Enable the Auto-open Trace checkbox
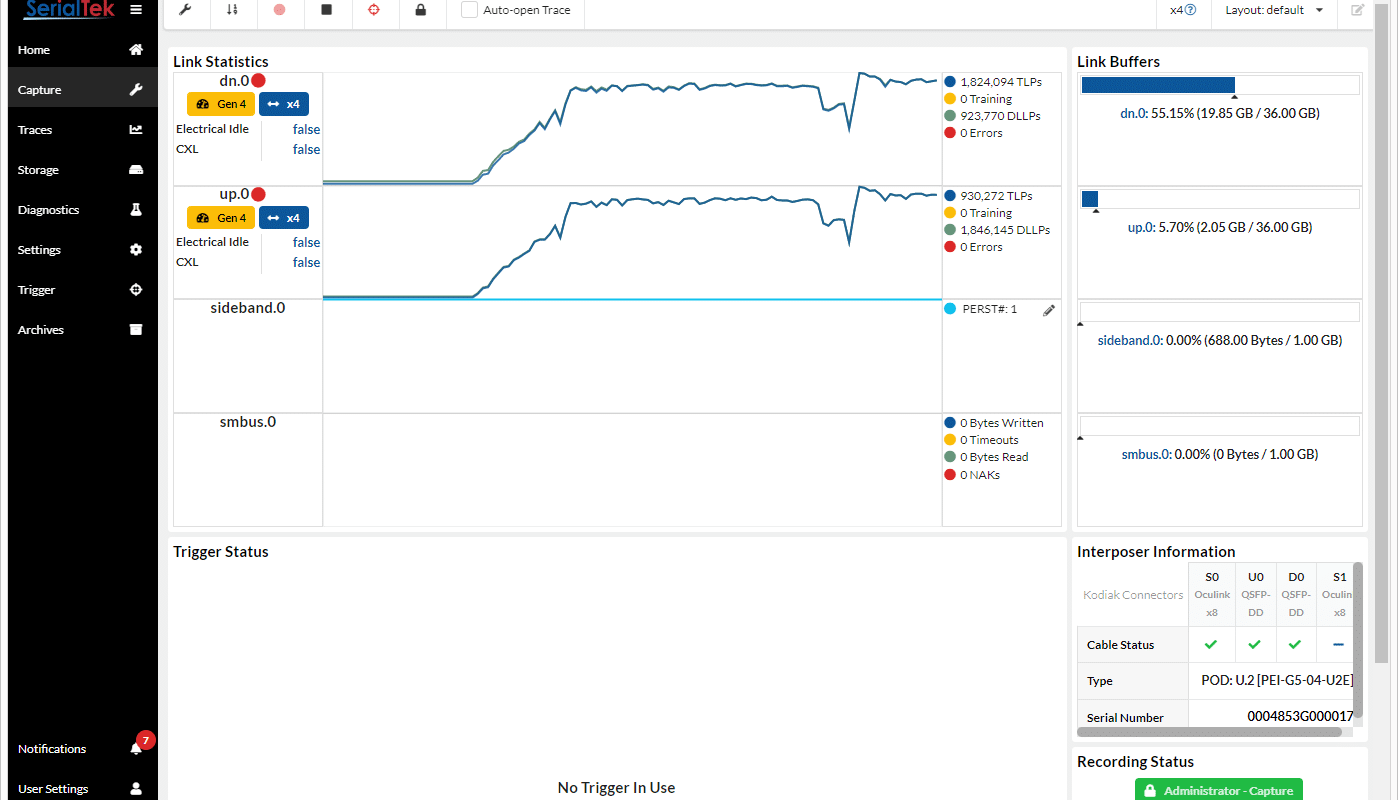 coord(469,10)
